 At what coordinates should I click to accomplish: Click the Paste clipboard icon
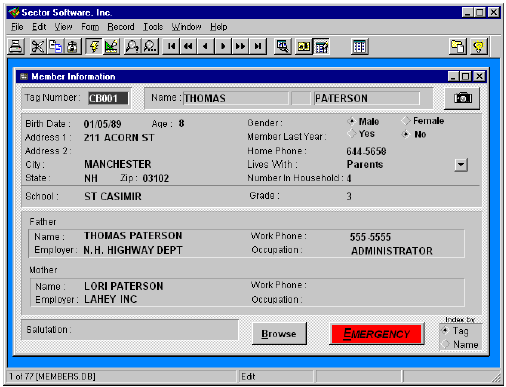tap(72, 46)
